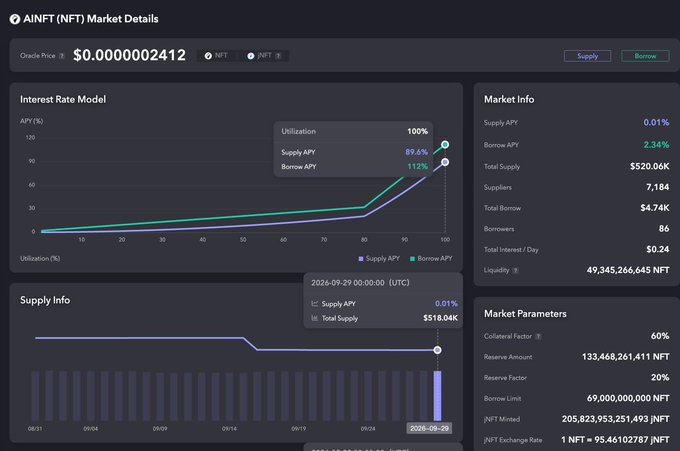The height and width of the screenshot is (451, 680).
Task: Click the 09/14 date axis label
Action: pos(229,428)
